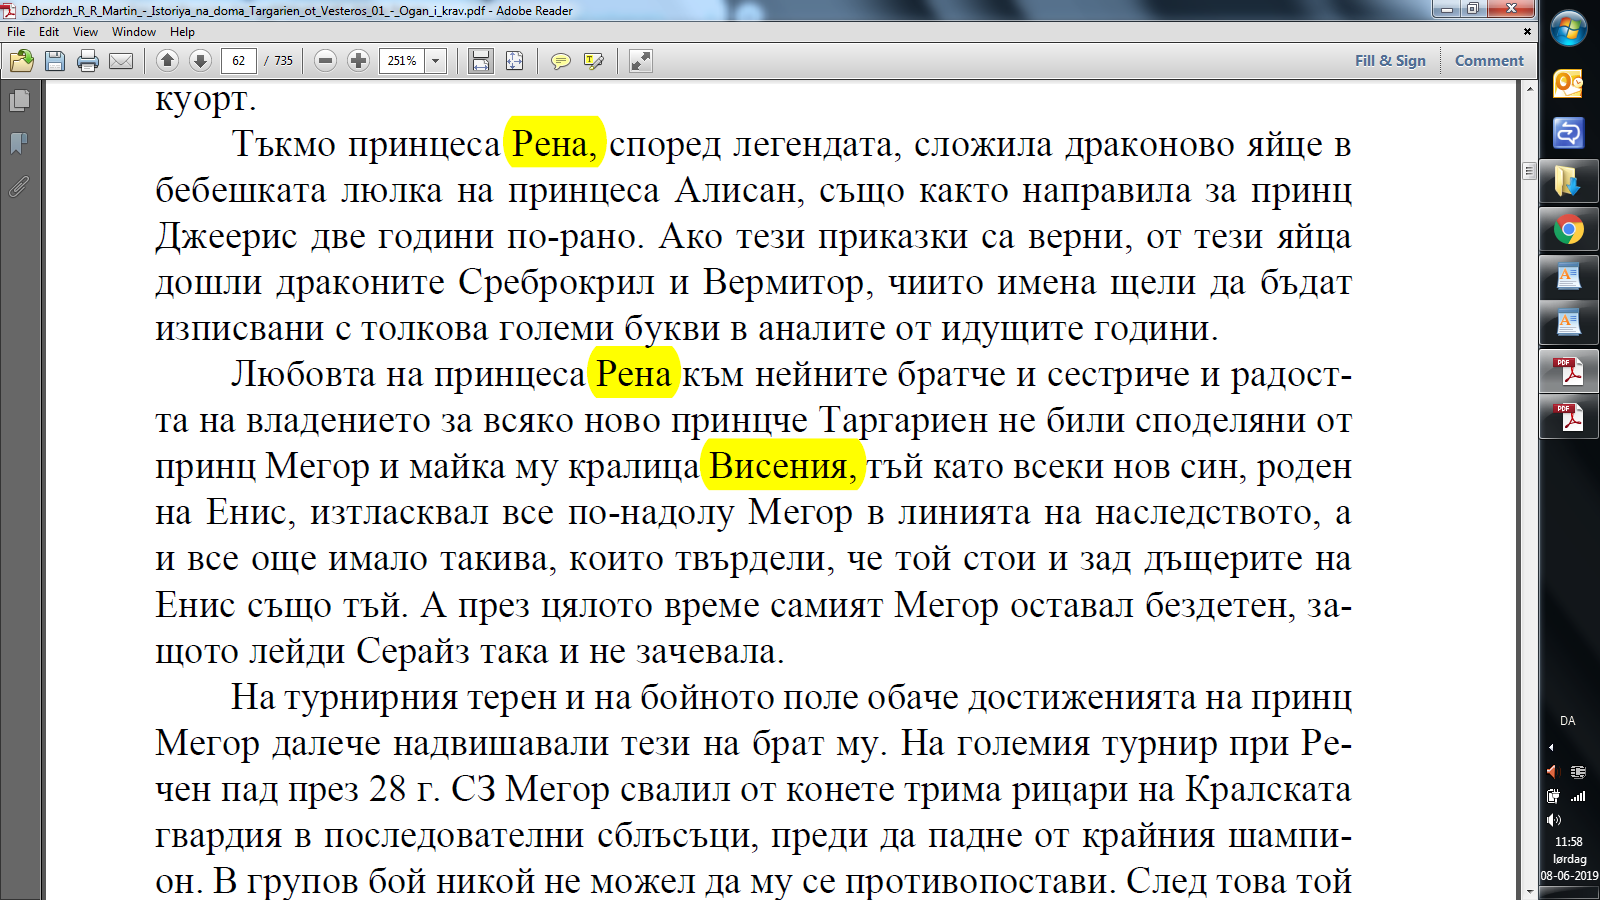This screenshot has width=1600, height=900.
Task: Open the page thumbnails panel
Action: coord(19,101)
